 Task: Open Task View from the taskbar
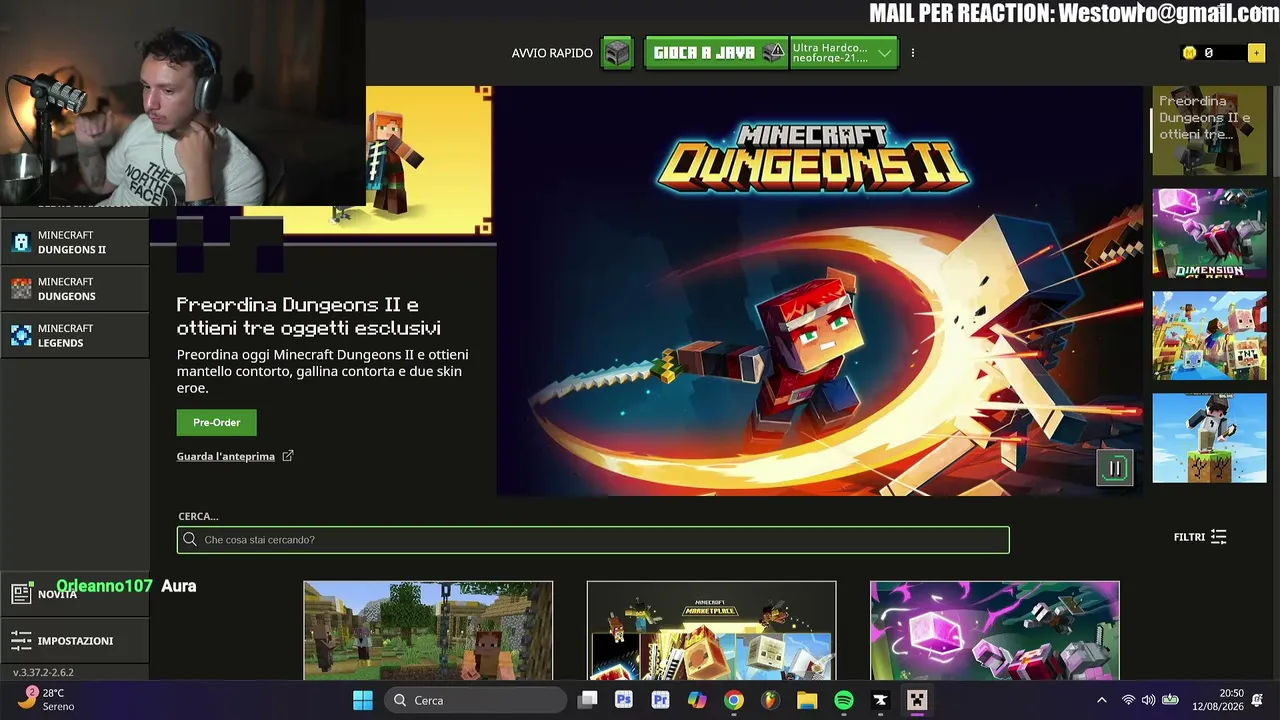click(588, 700)
